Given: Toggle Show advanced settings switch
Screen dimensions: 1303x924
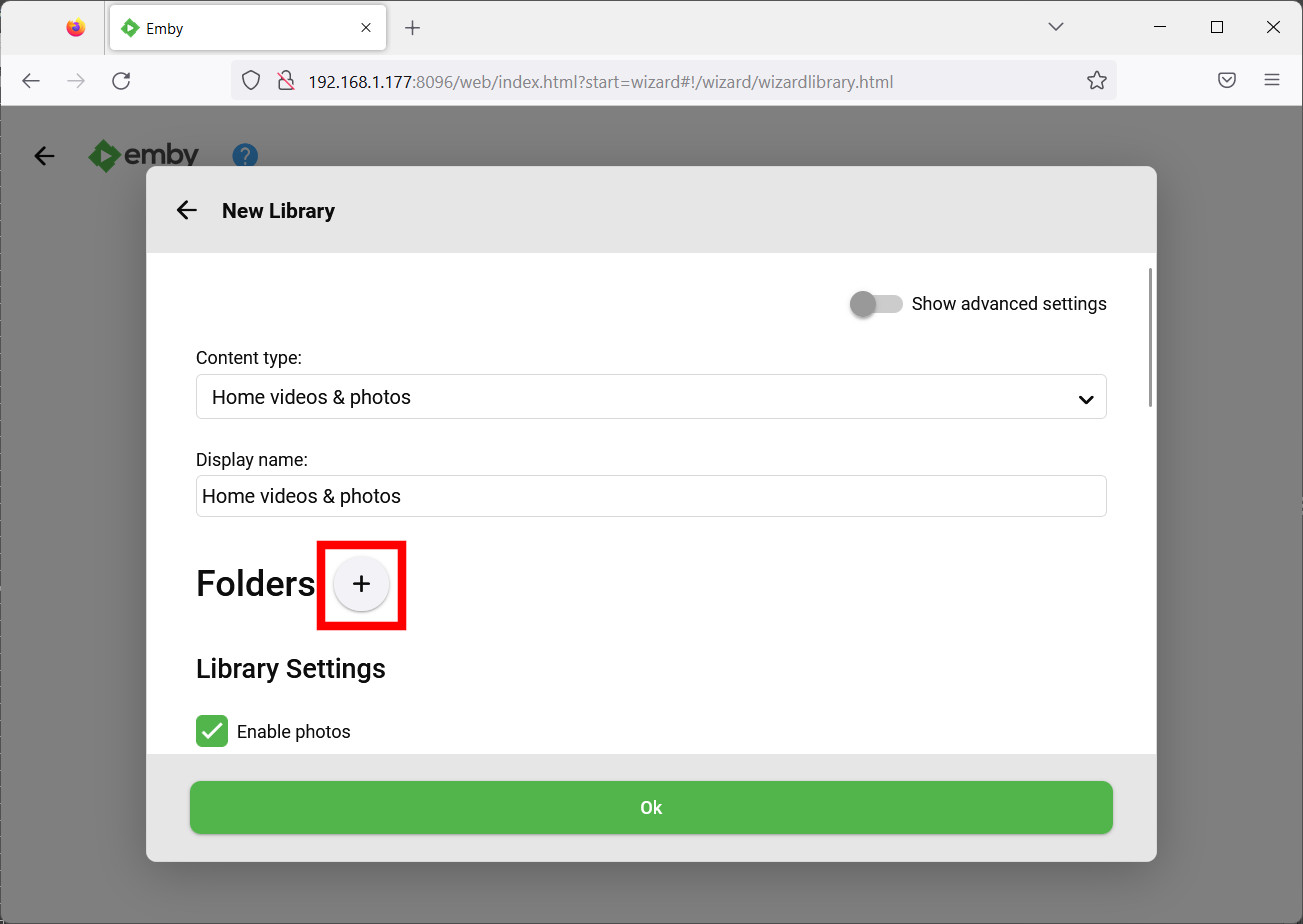Looking at the screenshot, I should (876, 304).
